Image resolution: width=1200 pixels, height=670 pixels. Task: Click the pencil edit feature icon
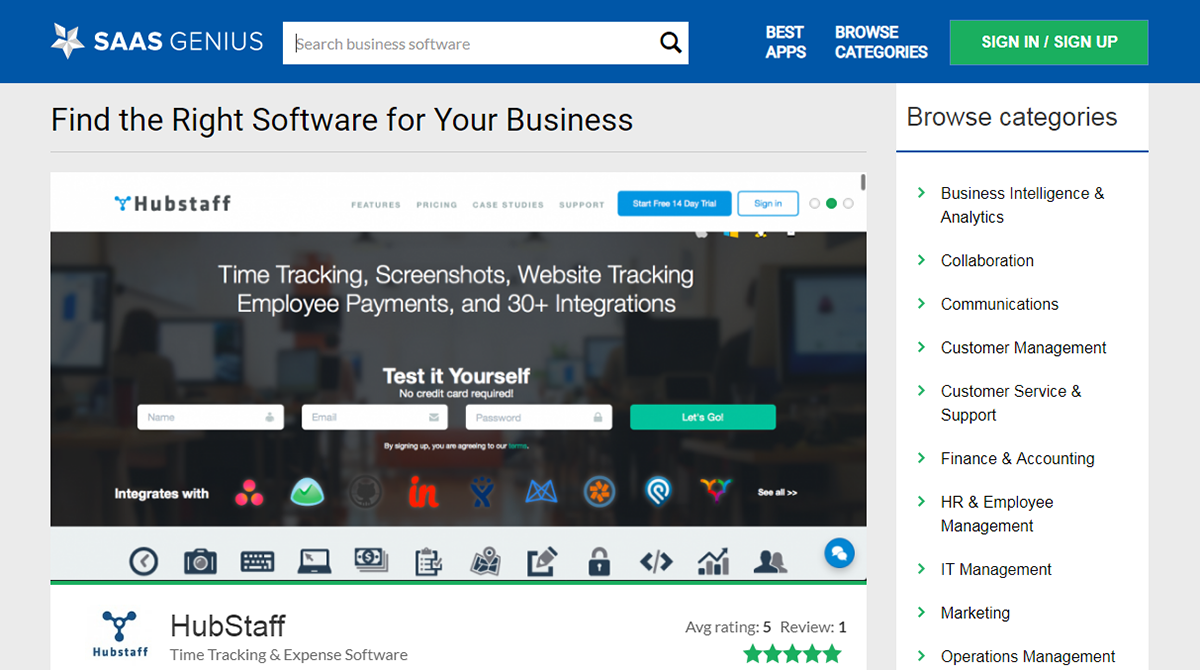pyautogui.click(x=542, y=561)
